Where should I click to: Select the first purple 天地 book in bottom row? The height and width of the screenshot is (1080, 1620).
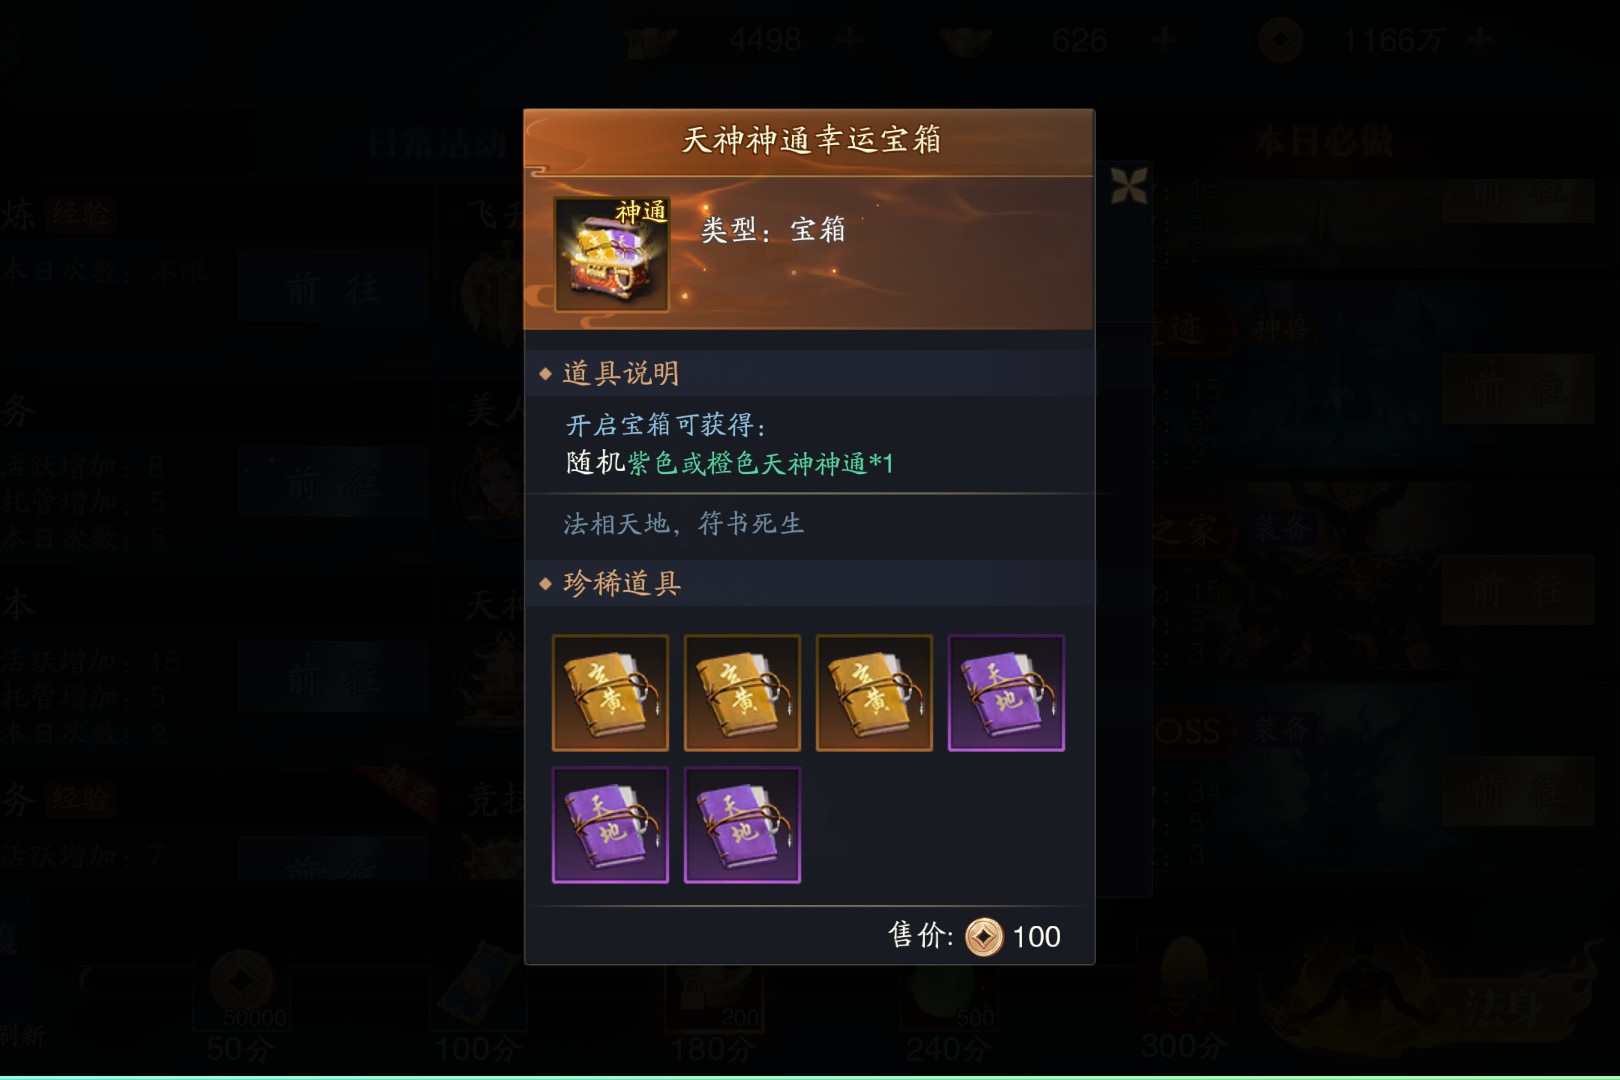coord(610,825)
